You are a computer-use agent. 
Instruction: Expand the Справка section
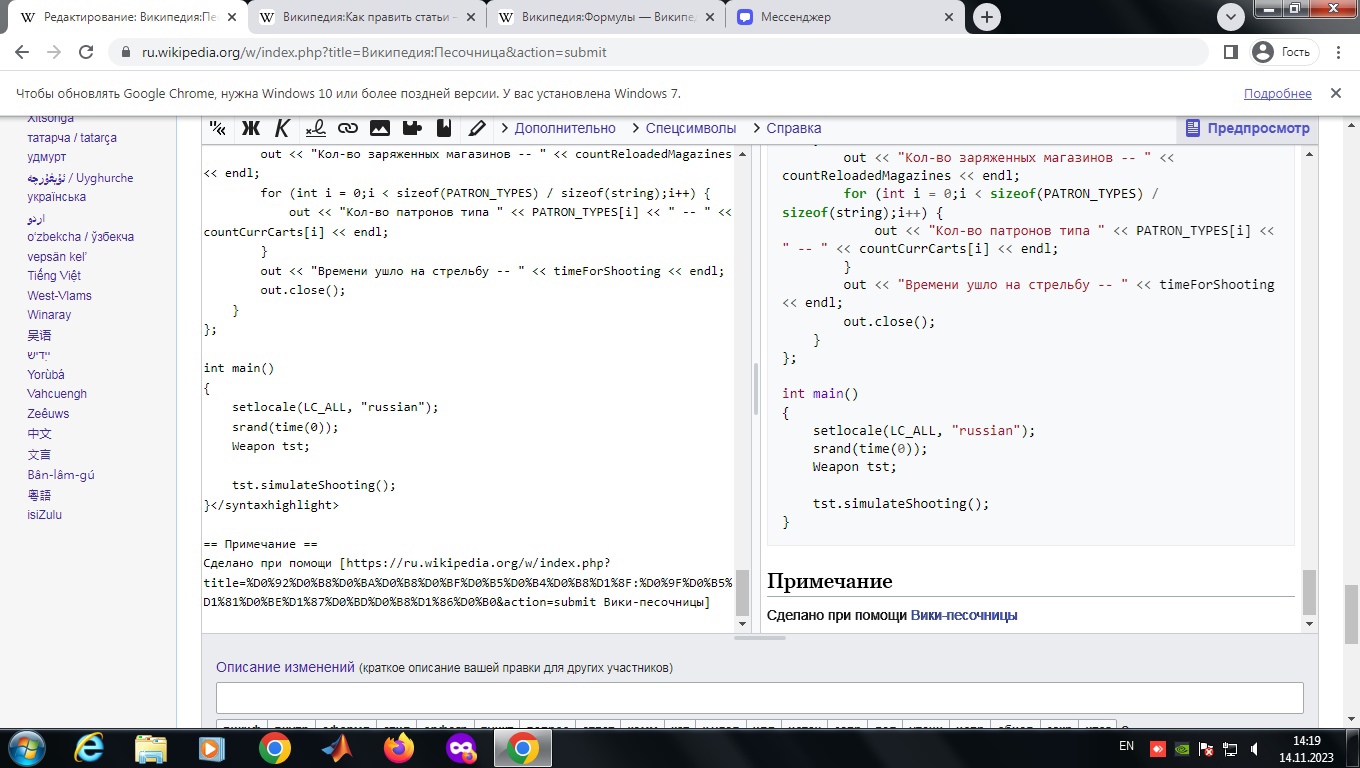[793, 128]
